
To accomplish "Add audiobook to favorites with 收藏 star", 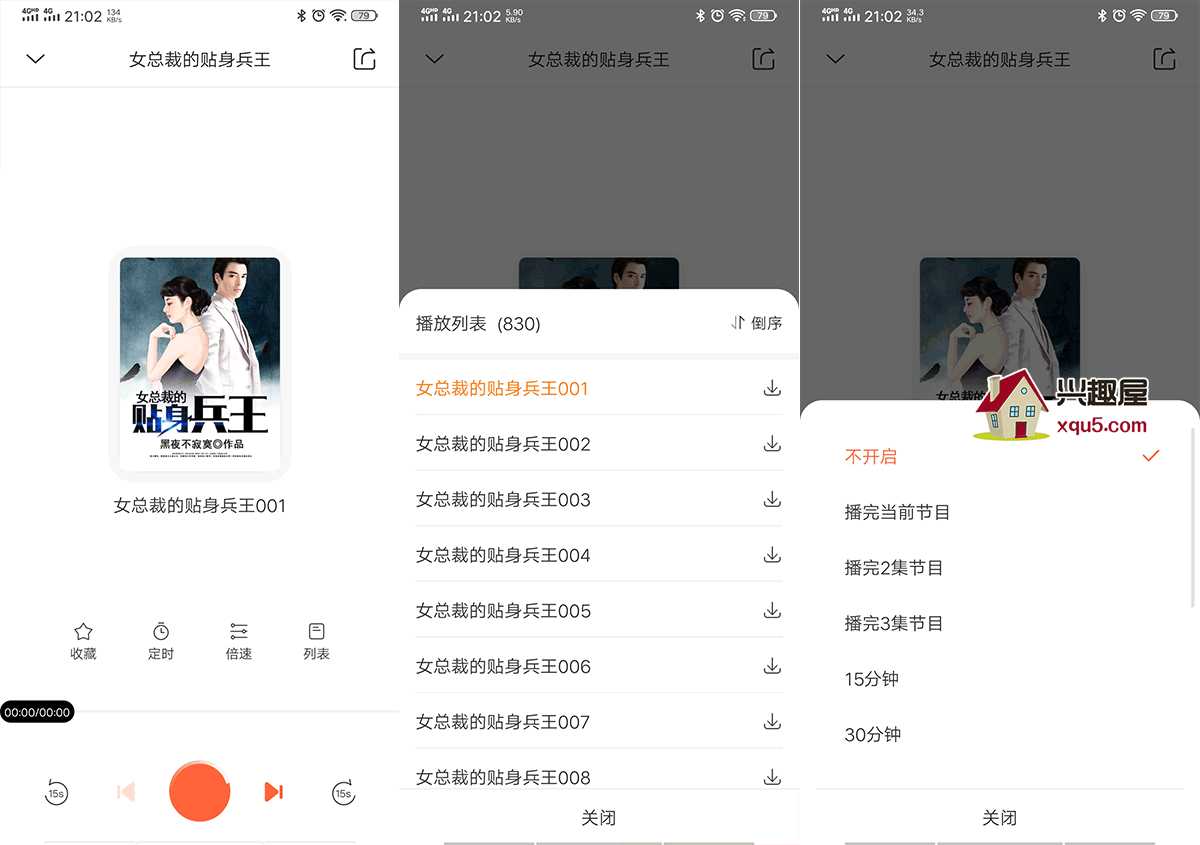I will [83, 641].
